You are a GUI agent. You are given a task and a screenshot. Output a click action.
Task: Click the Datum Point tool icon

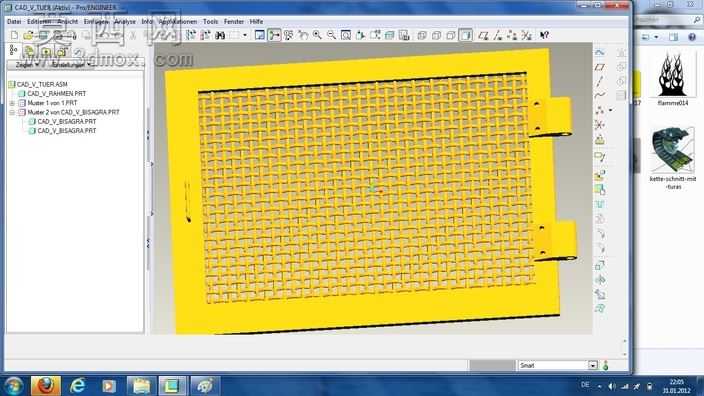point(599,110)
